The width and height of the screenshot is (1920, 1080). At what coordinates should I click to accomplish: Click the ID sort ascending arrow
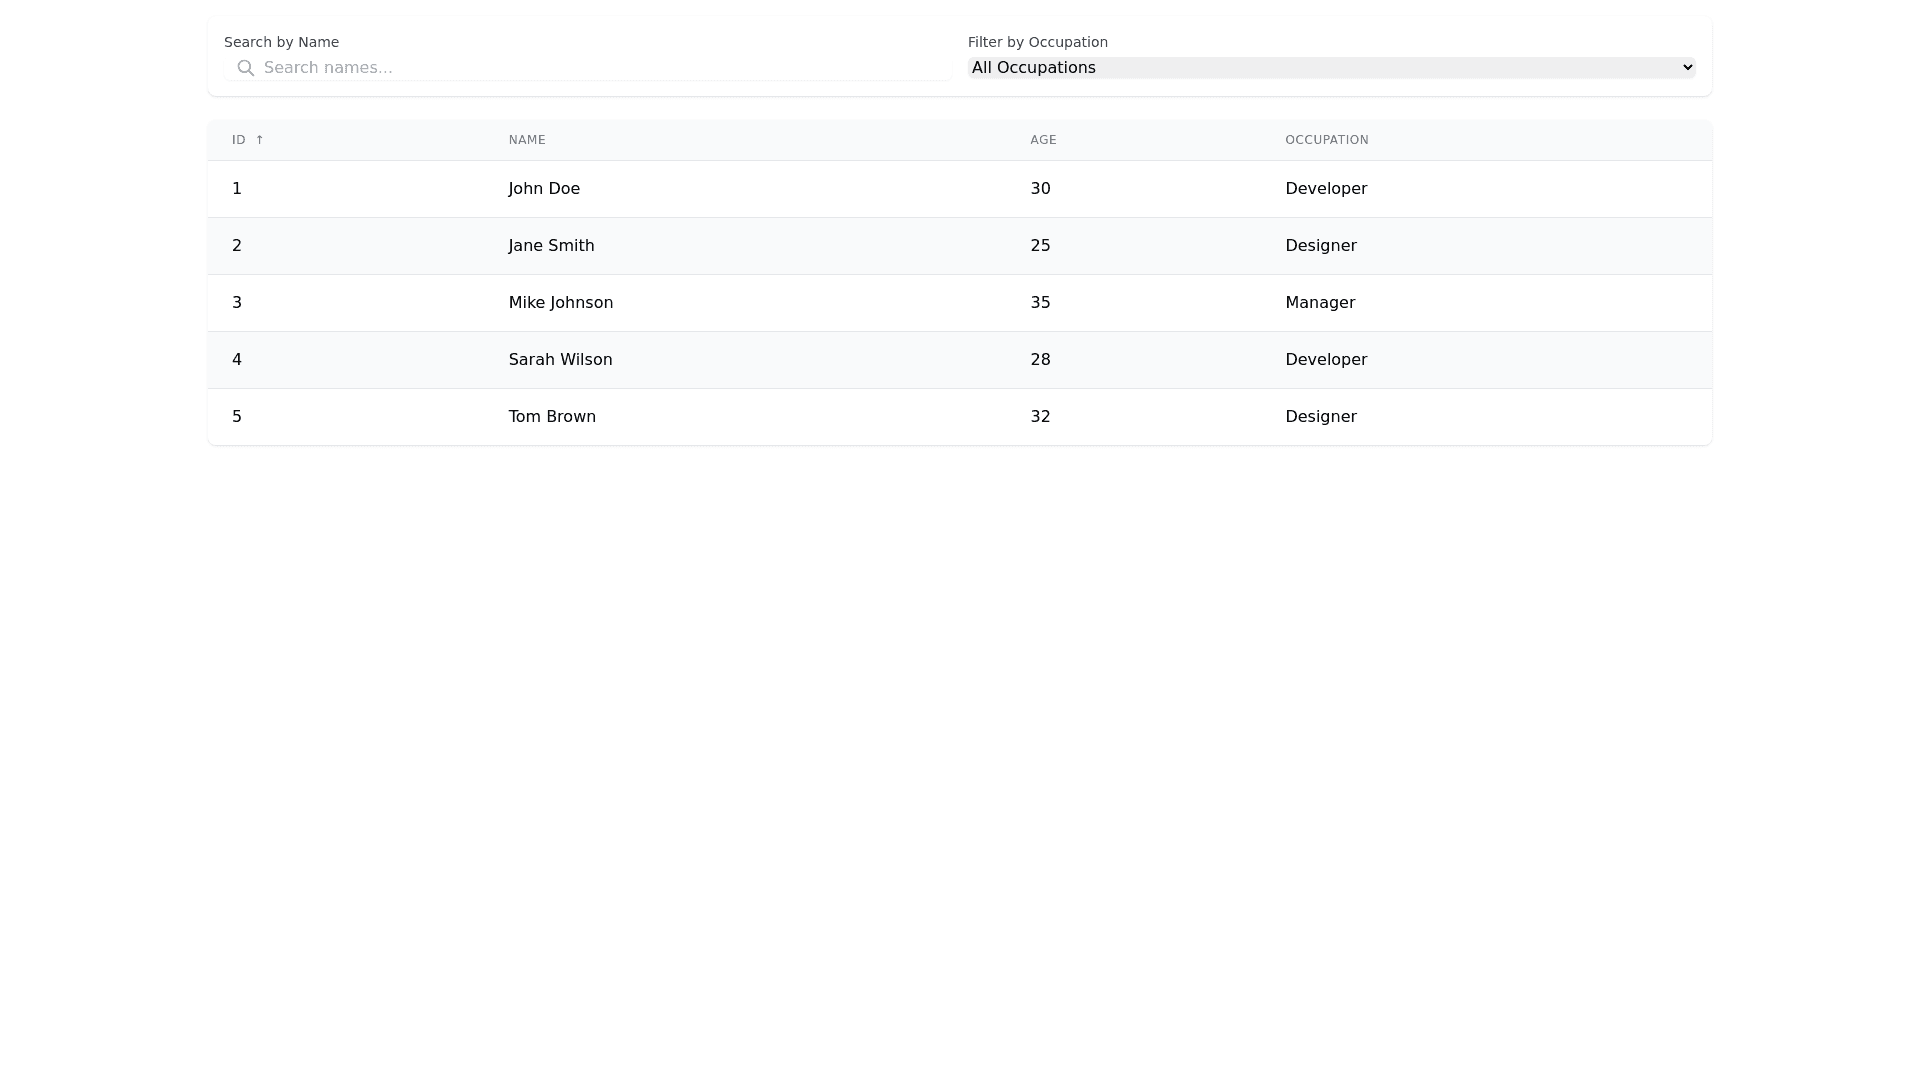click(260, 140)
